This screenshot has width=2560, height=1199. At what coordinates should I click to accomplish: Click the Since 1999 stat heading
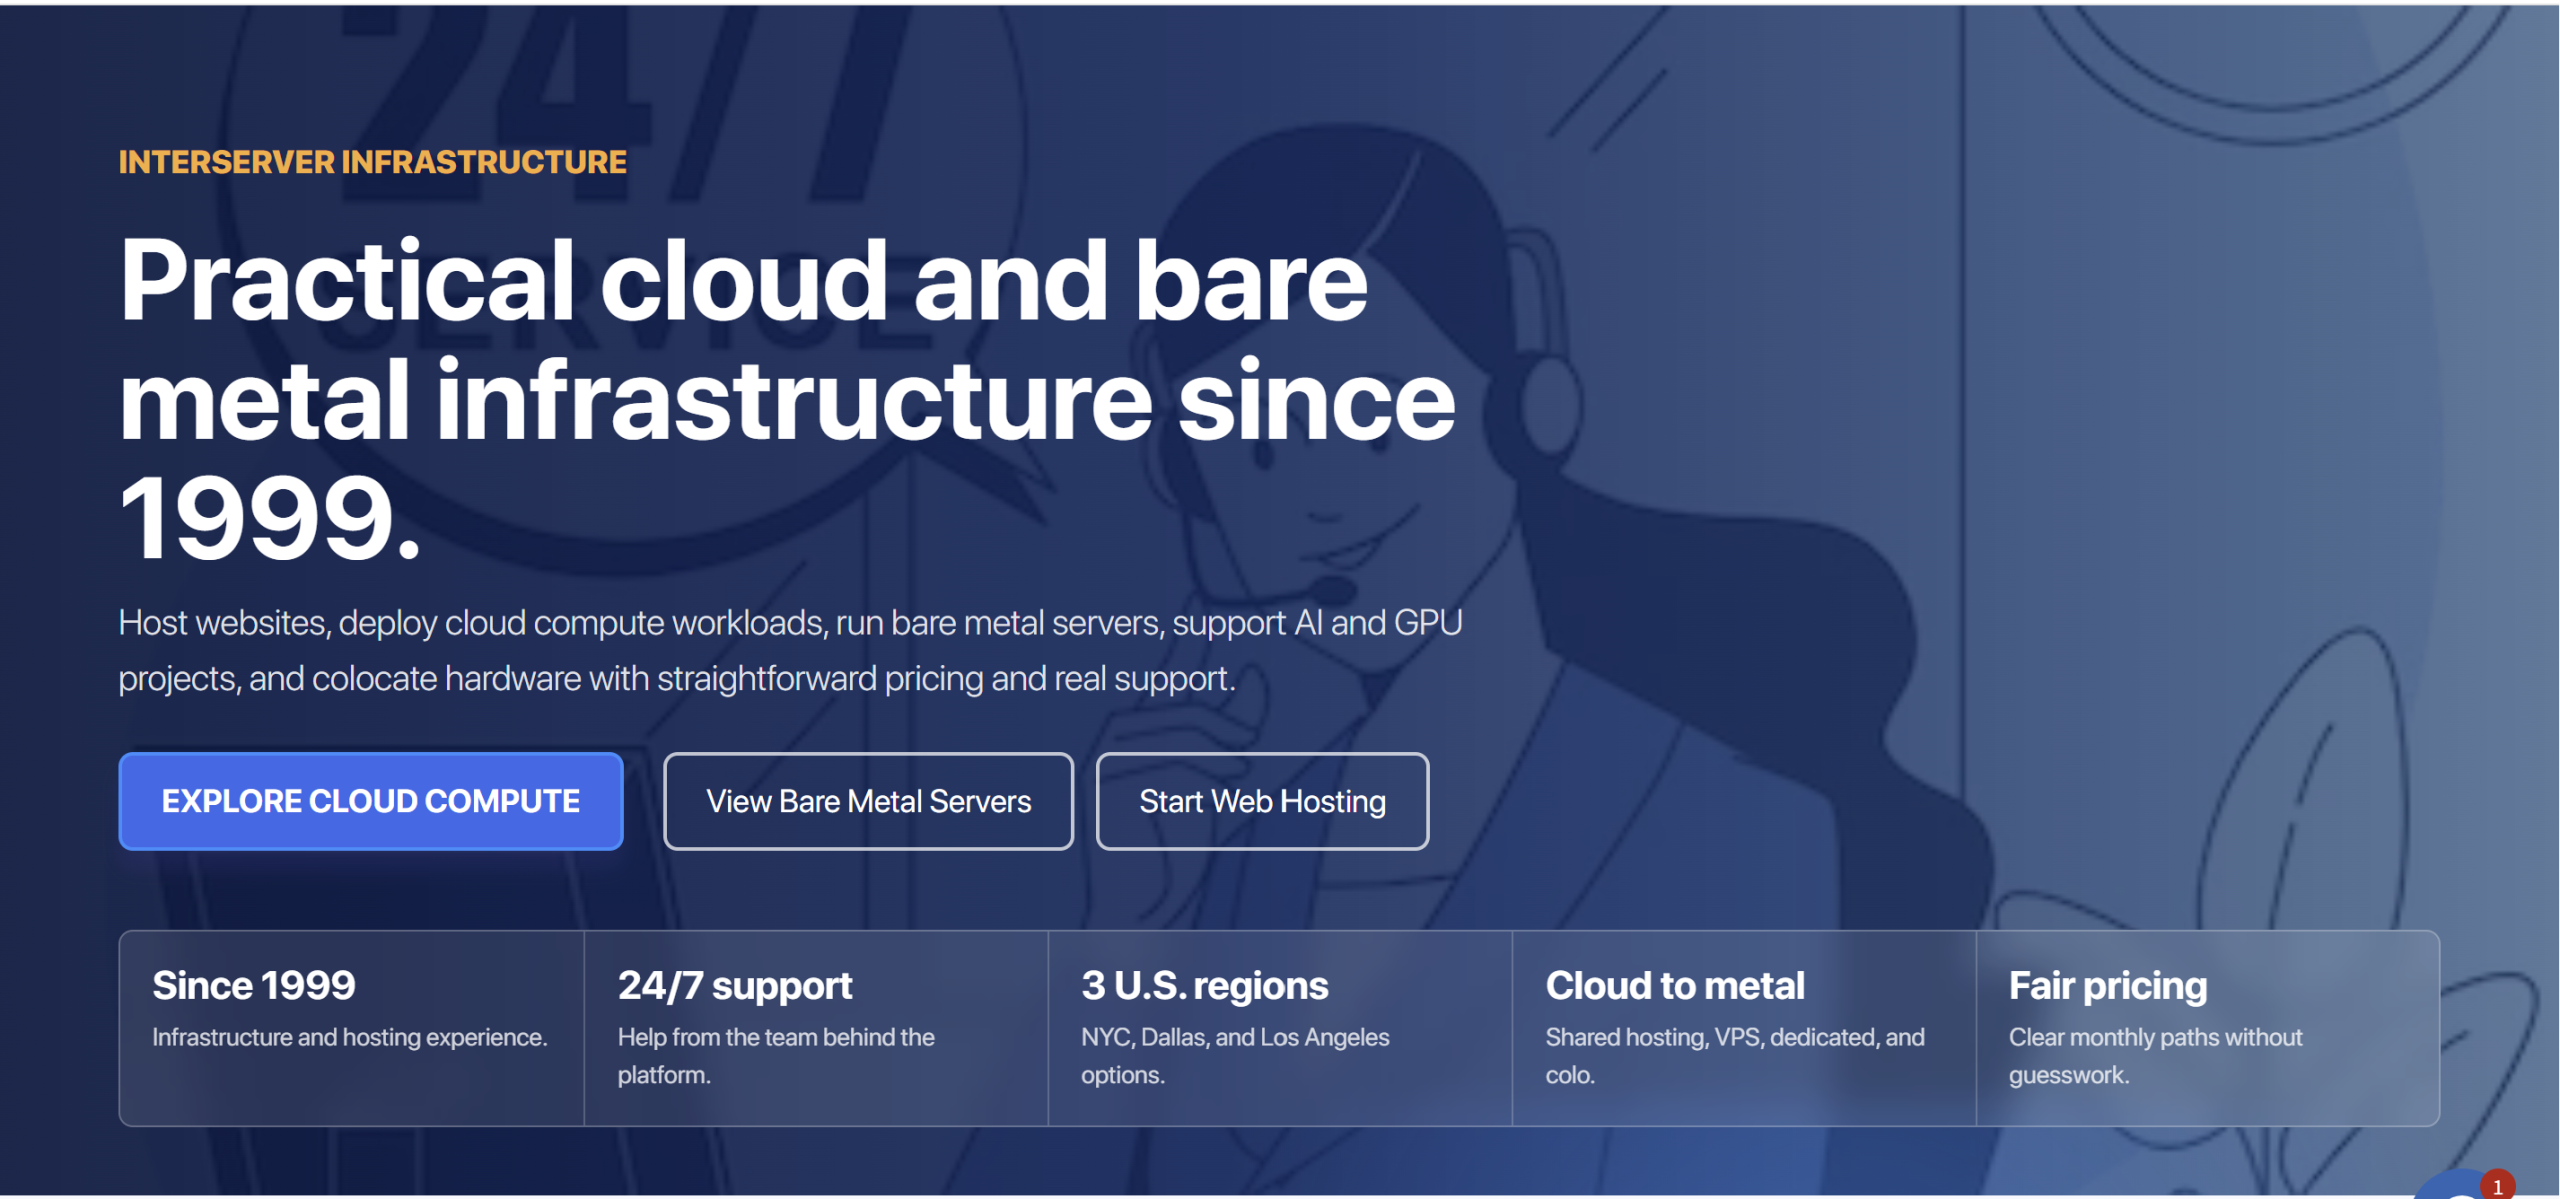(x=254, y=985)
